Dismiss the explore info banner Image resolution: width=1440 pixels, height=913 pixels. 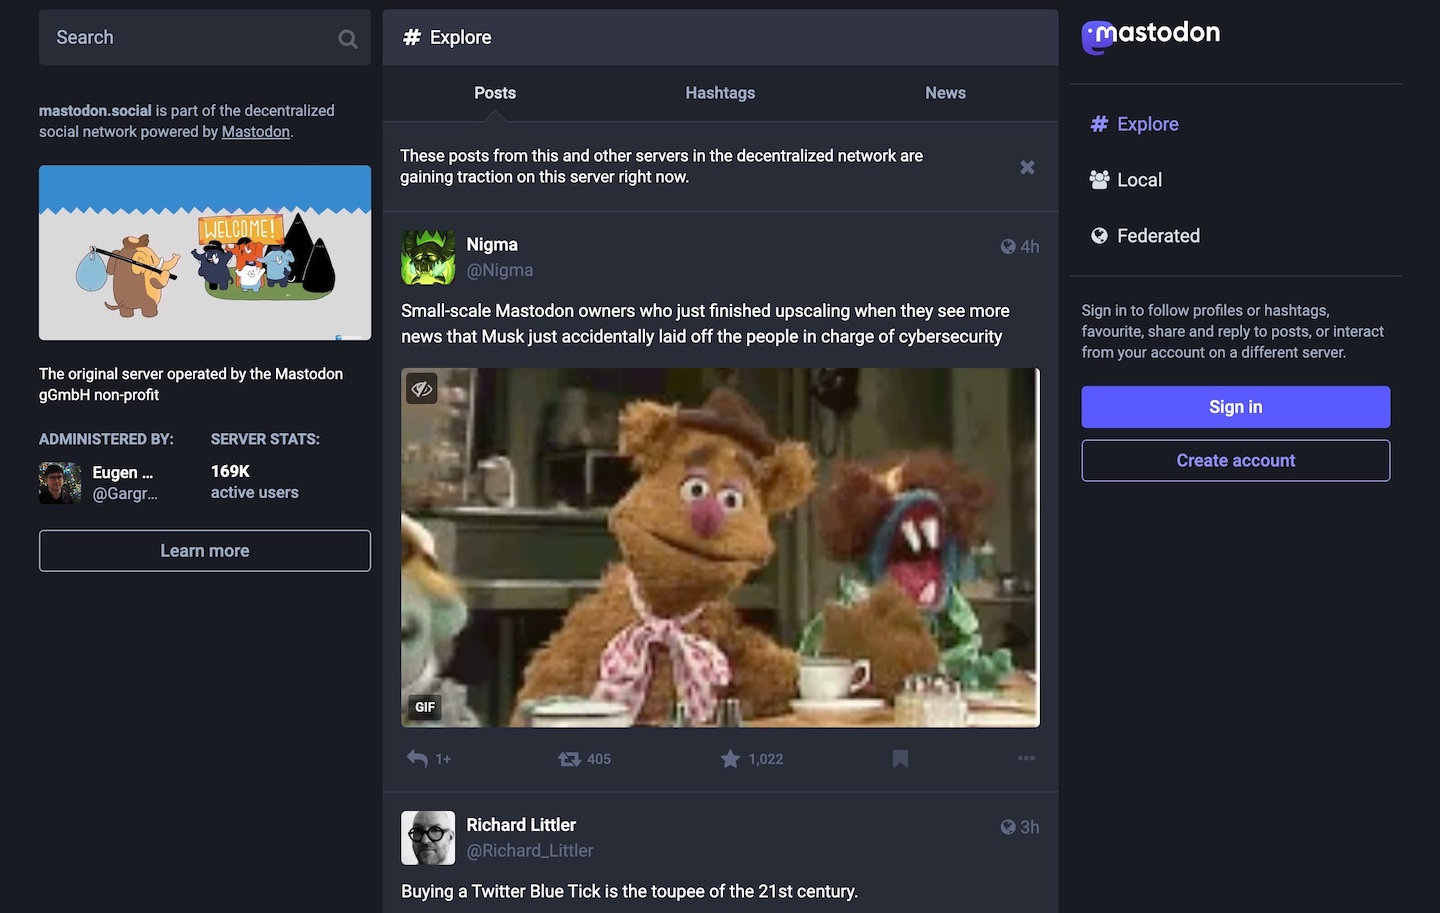pyautogui.click(x=1027, y=167)
